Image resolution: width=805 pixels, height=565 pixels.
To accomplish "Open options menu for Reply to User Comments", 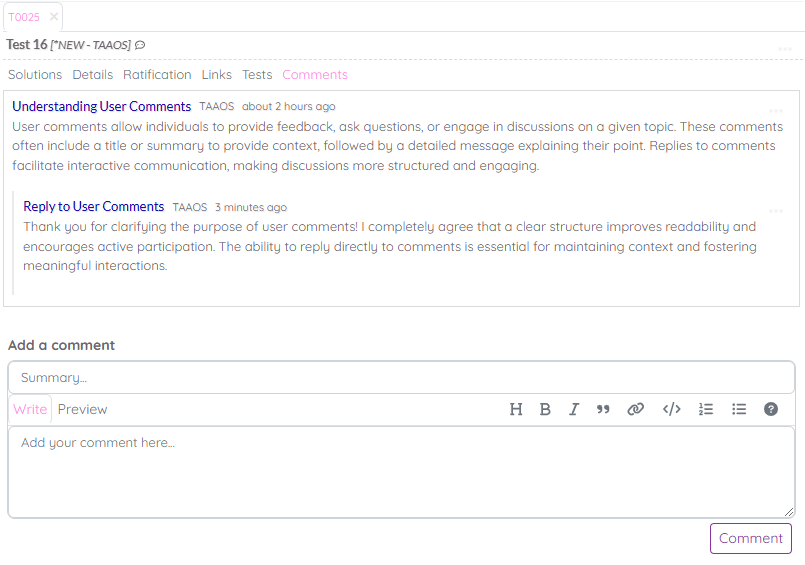I will [776, 210].
